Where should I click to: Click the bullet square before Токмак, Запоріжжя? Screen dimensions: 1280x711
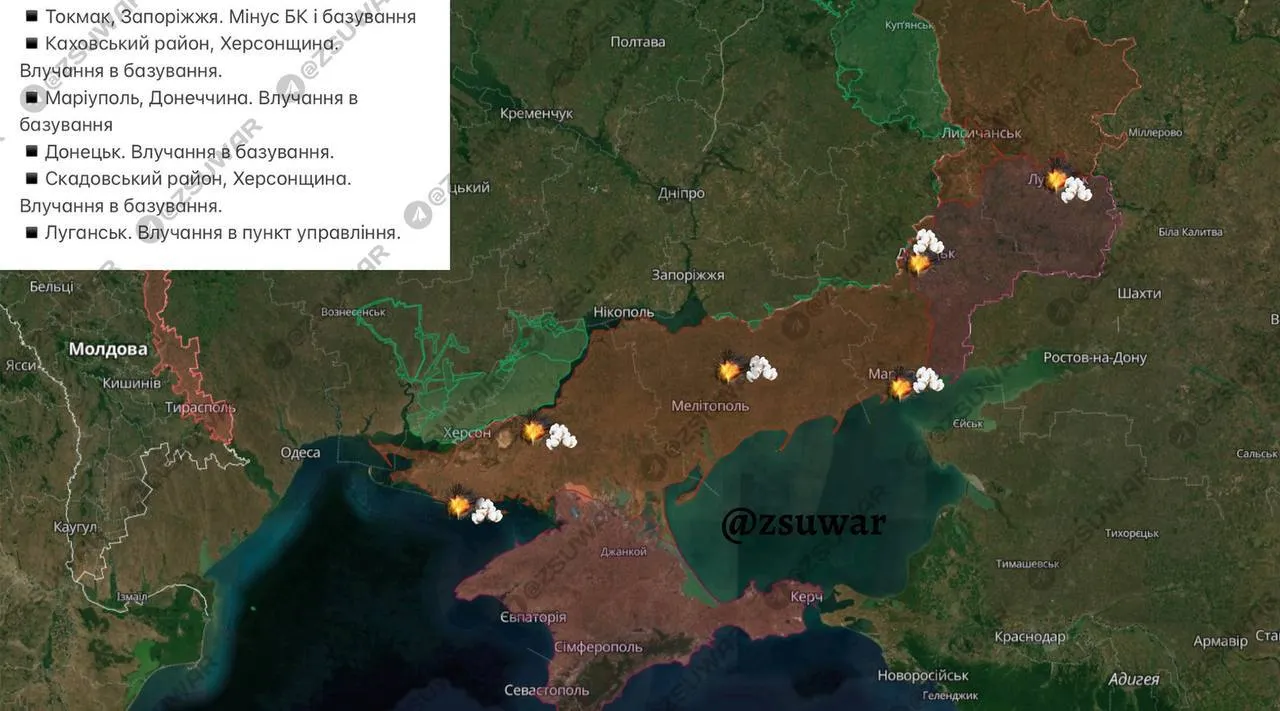pyautogui.click(x=32, y=17)
